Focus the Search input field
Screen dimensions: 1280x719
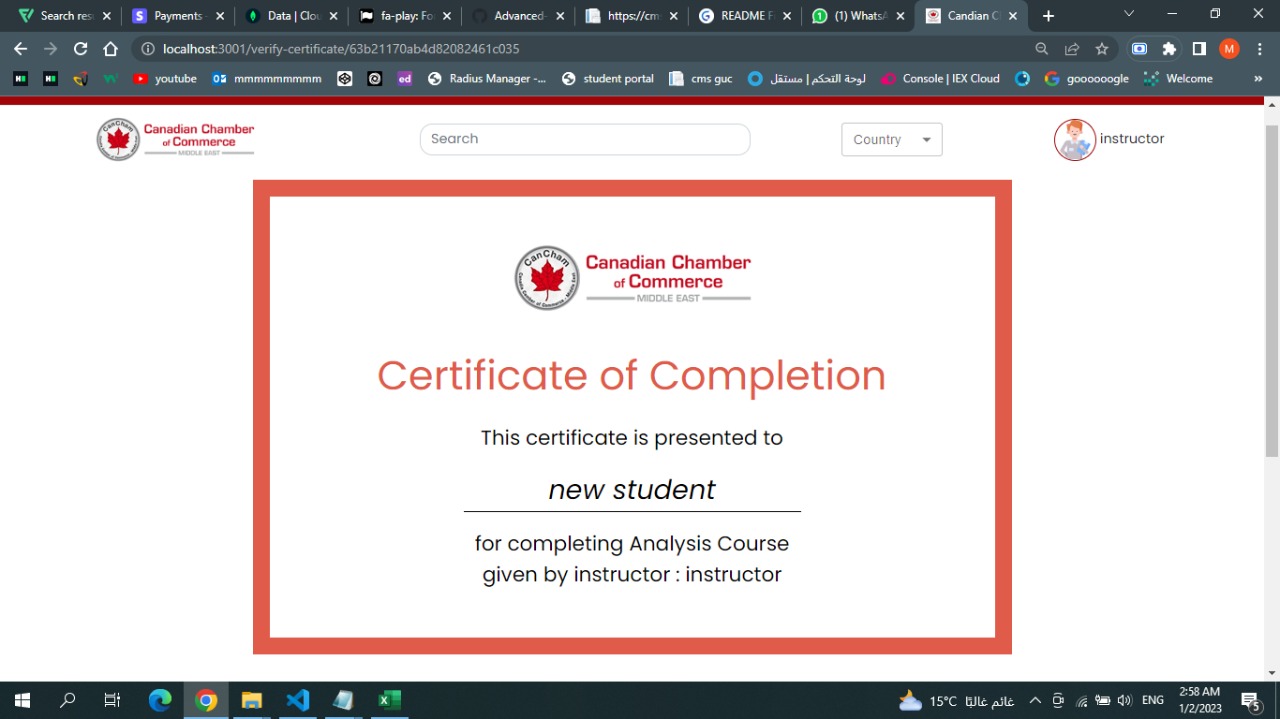[x=585, y=139]
